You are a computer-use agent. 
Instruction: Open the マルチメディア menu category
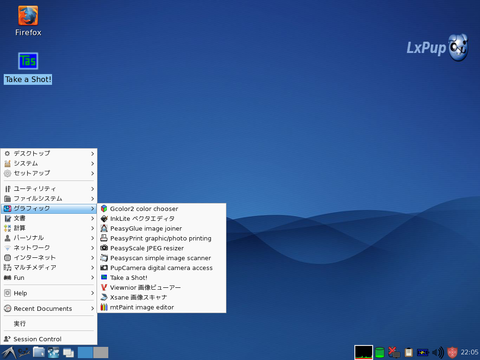pos(49,268)
